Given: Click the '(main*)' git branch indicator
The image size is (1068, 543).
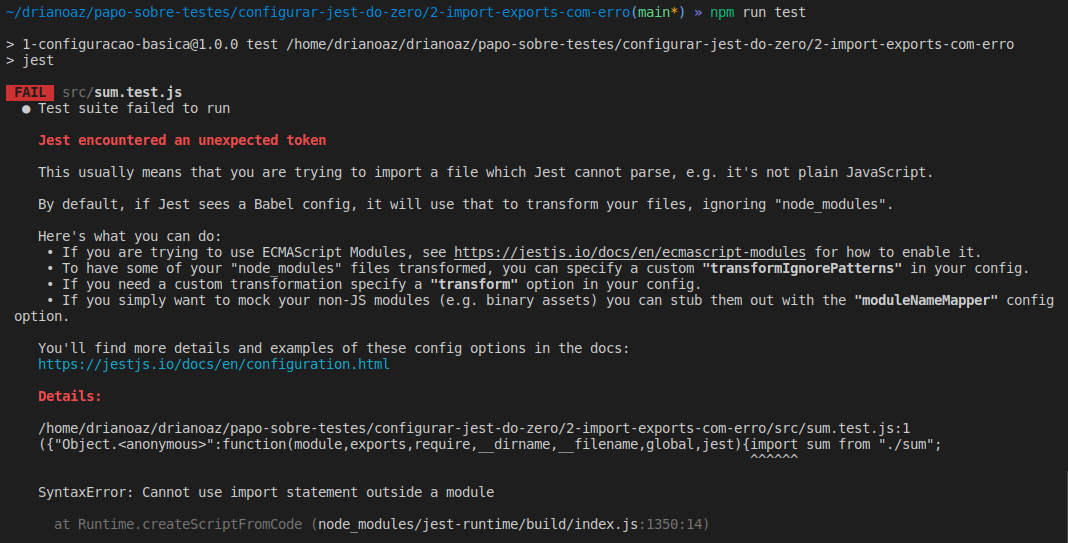Looking at the screenshot, I should (658, 12).
